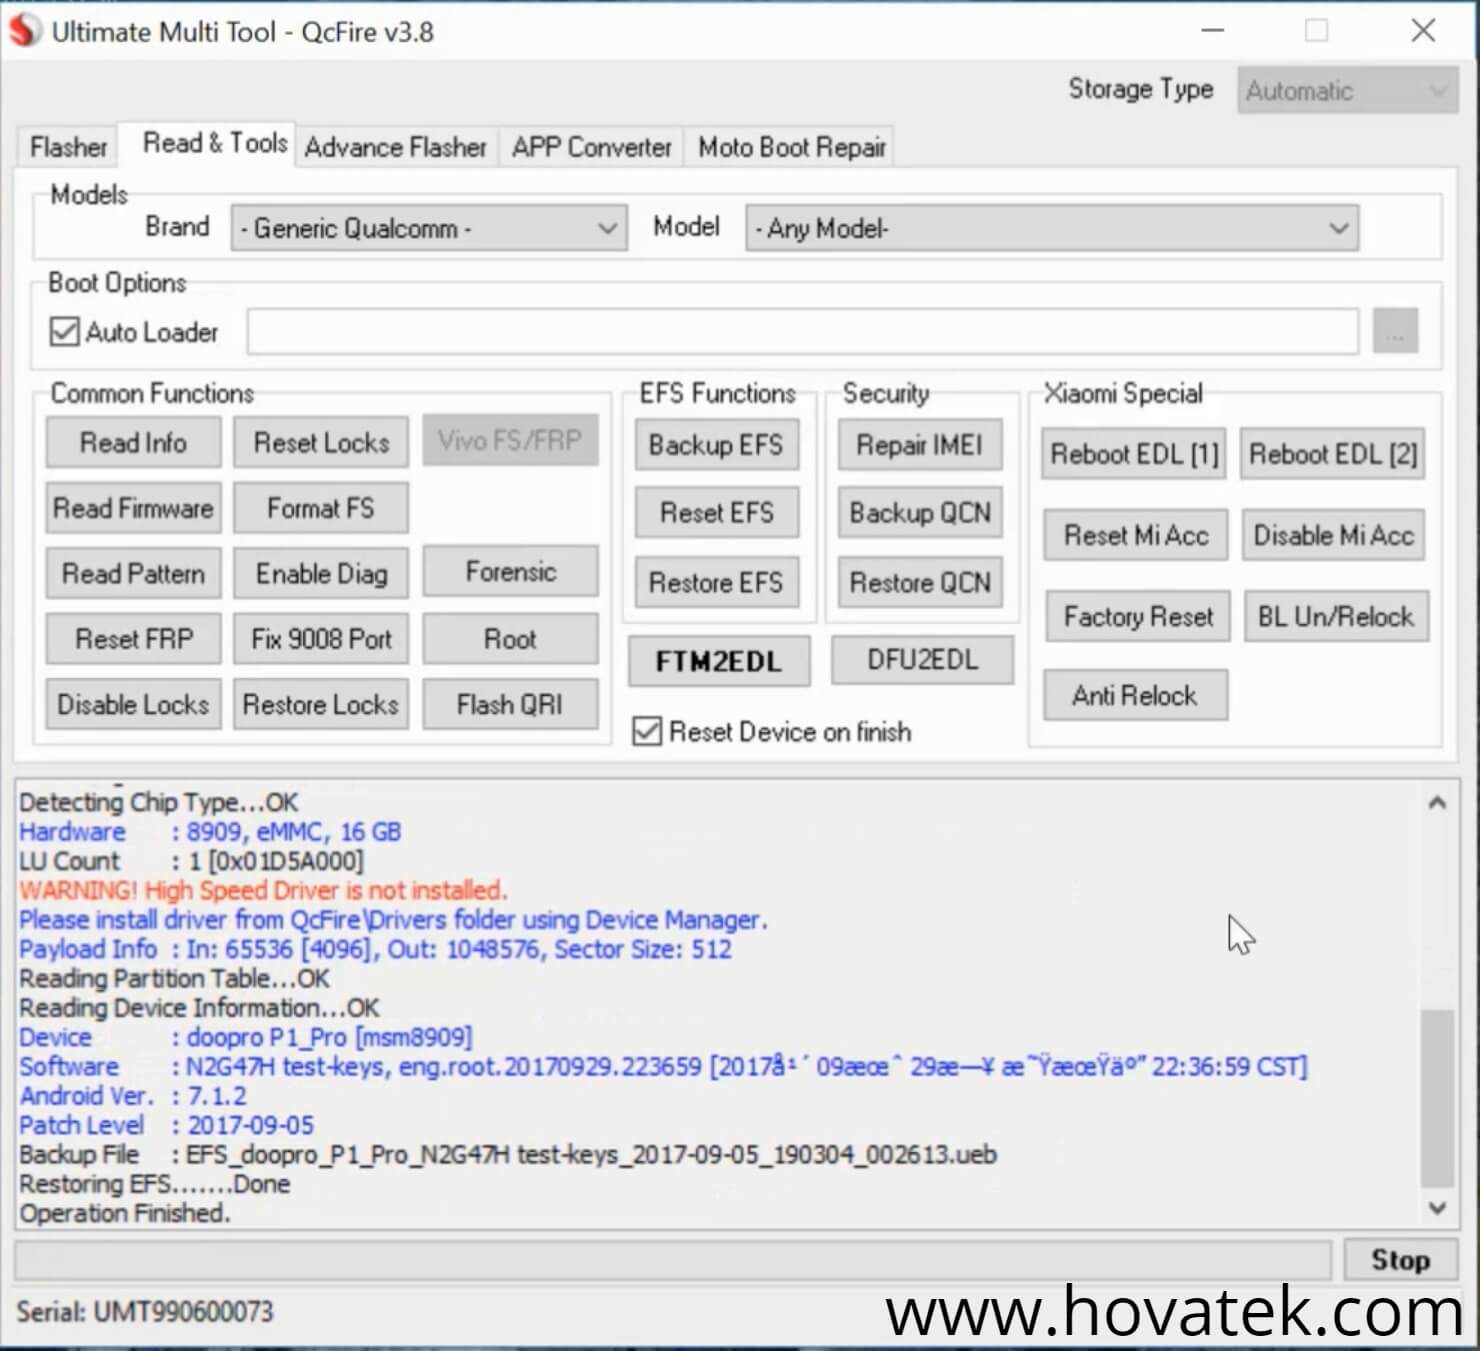Click the Forensic button
The image size is (1480, 1351).
pos(510,571)
